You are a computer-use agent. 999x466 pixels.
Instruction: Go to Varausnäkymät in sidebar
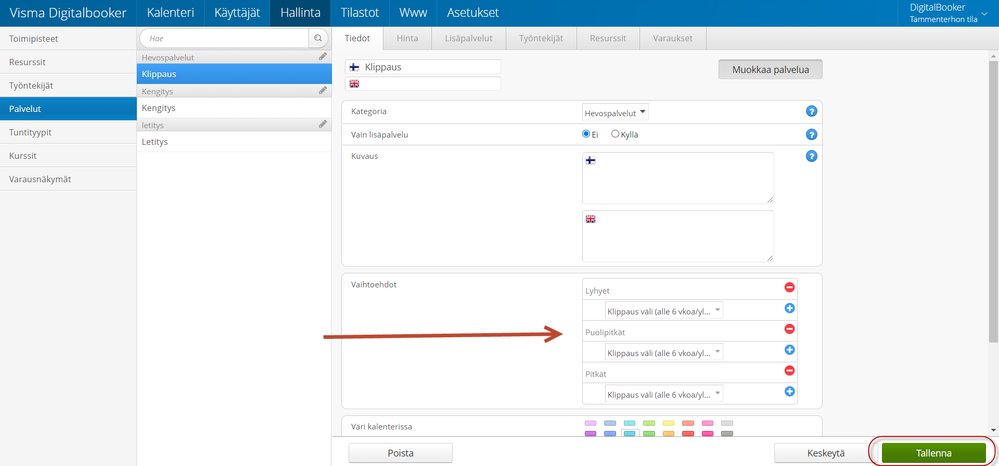point(68,179)
